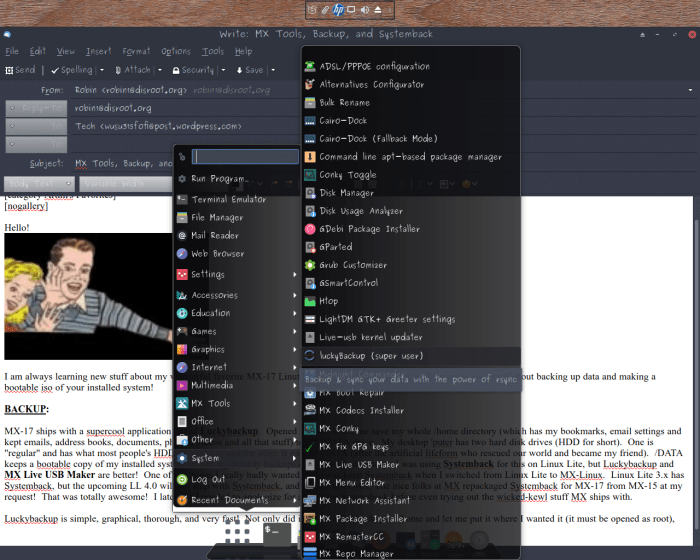Open the Format menu
The width and height of the screenshot is (700, 560).
136,51
